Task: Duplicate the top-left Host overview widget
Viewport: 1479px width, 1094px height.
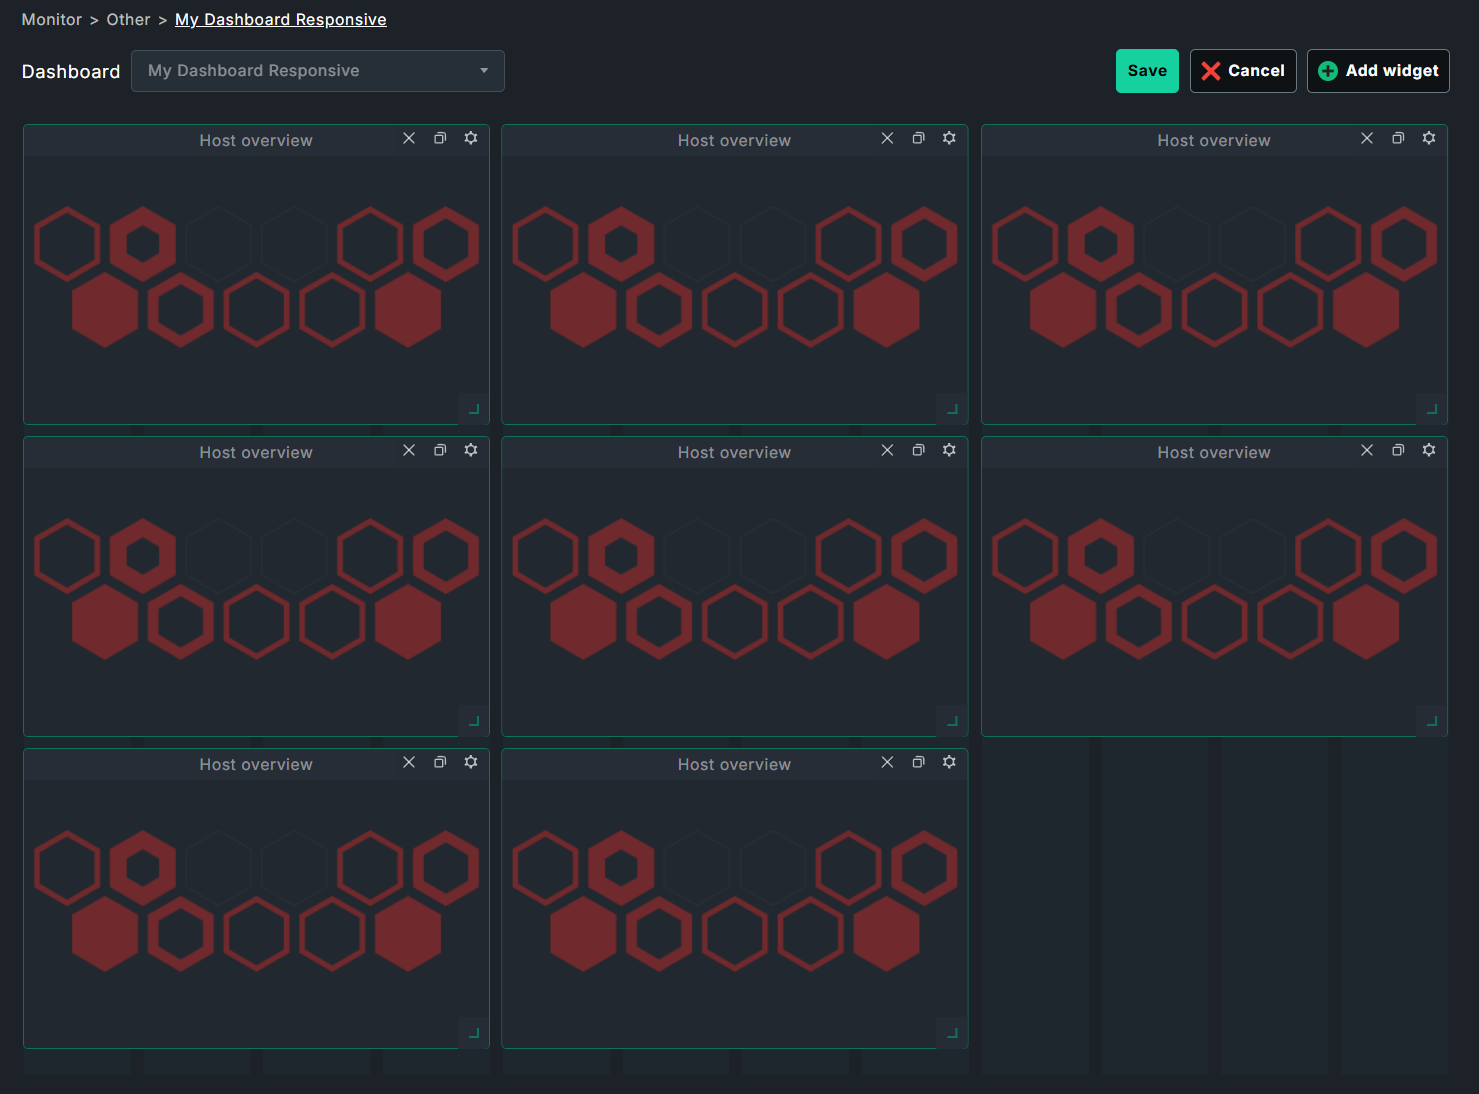Action: pos(440,138)
